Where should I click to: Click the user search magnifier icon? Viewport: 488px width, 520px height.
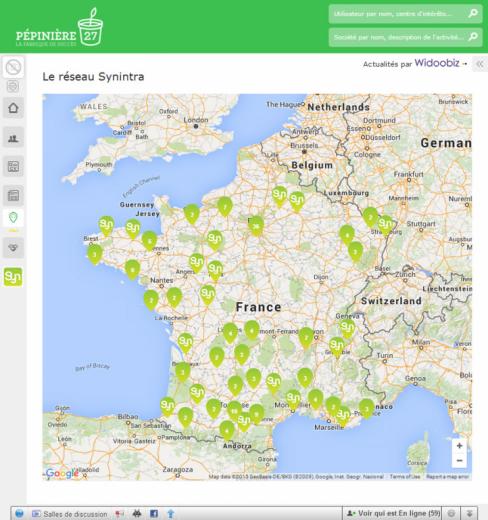[x=473, y=14]
